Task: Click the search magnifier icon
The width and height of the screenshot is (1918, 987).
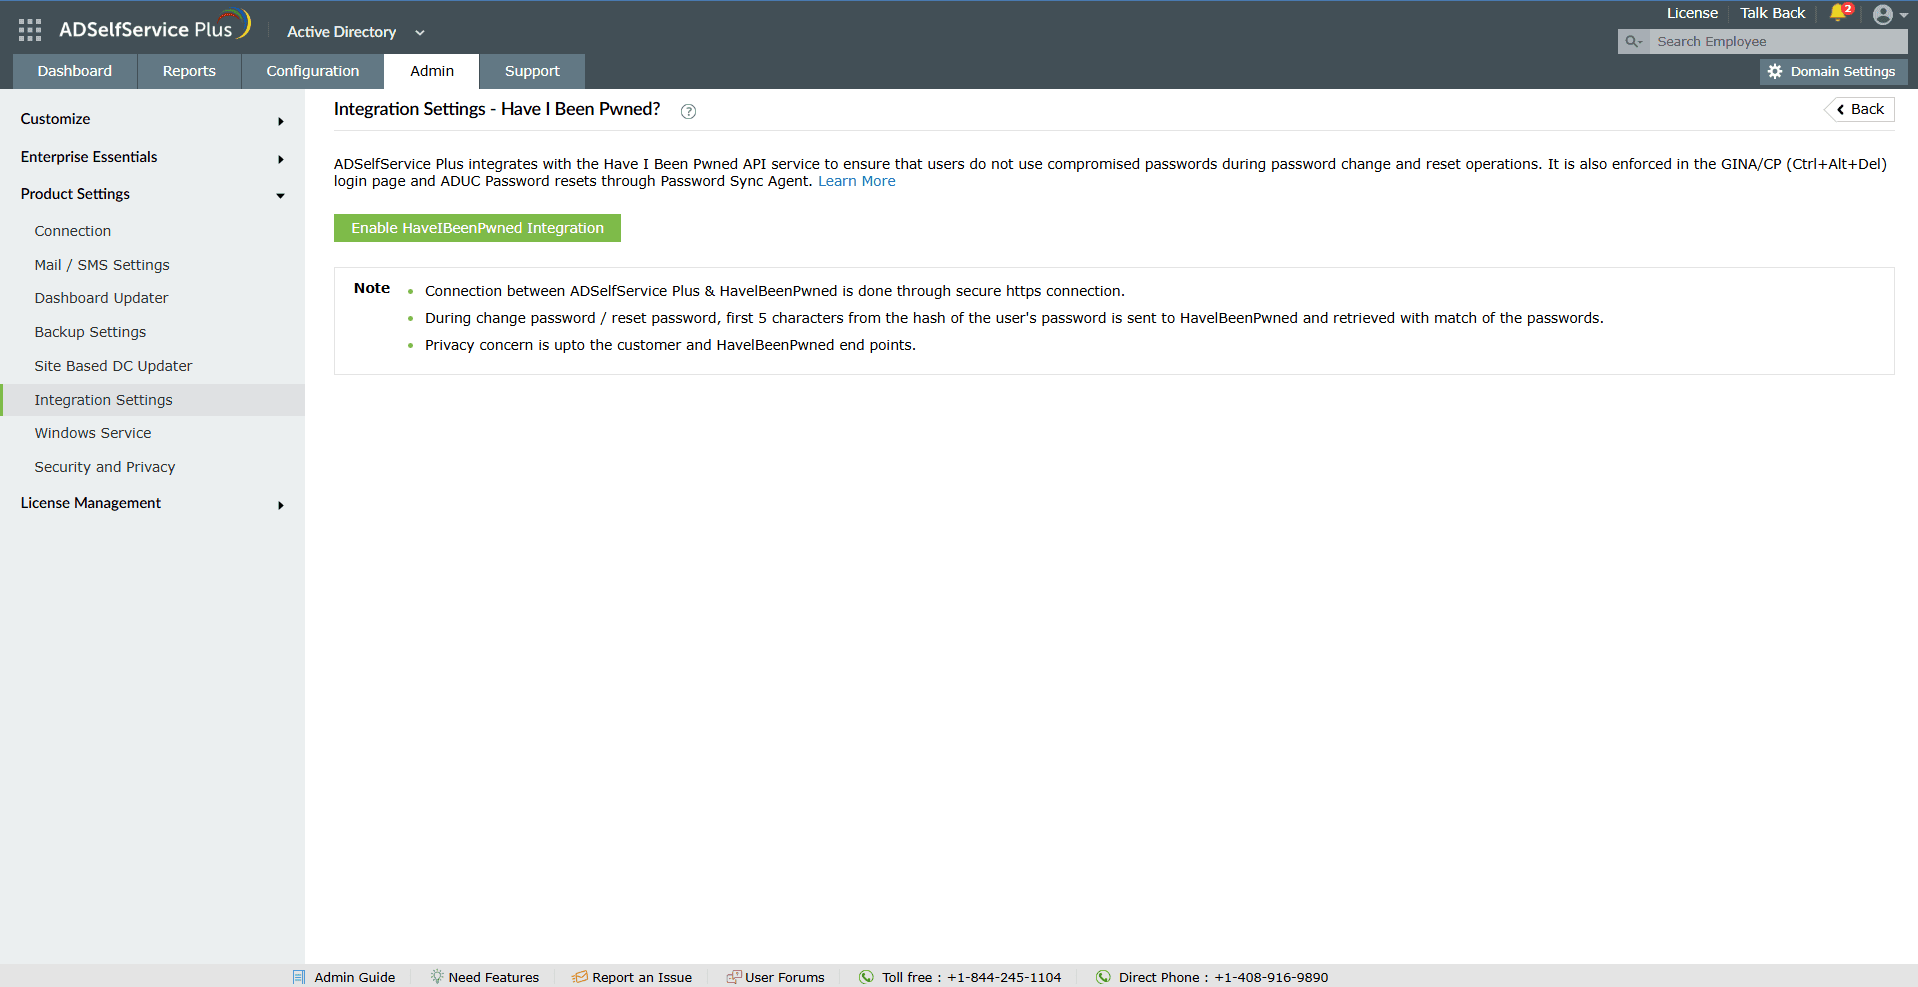Action: tap(1632, 41)
